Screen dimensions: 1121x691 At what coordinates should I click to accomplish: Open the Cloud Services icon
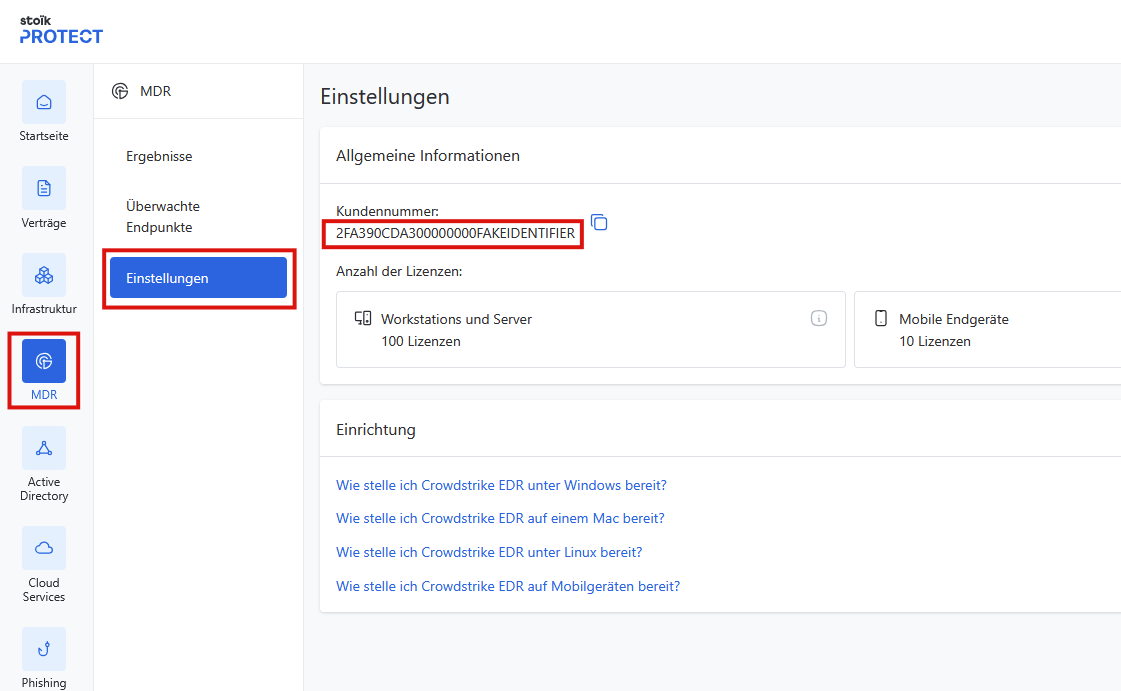pyautogui.click(x=44, y=548)
